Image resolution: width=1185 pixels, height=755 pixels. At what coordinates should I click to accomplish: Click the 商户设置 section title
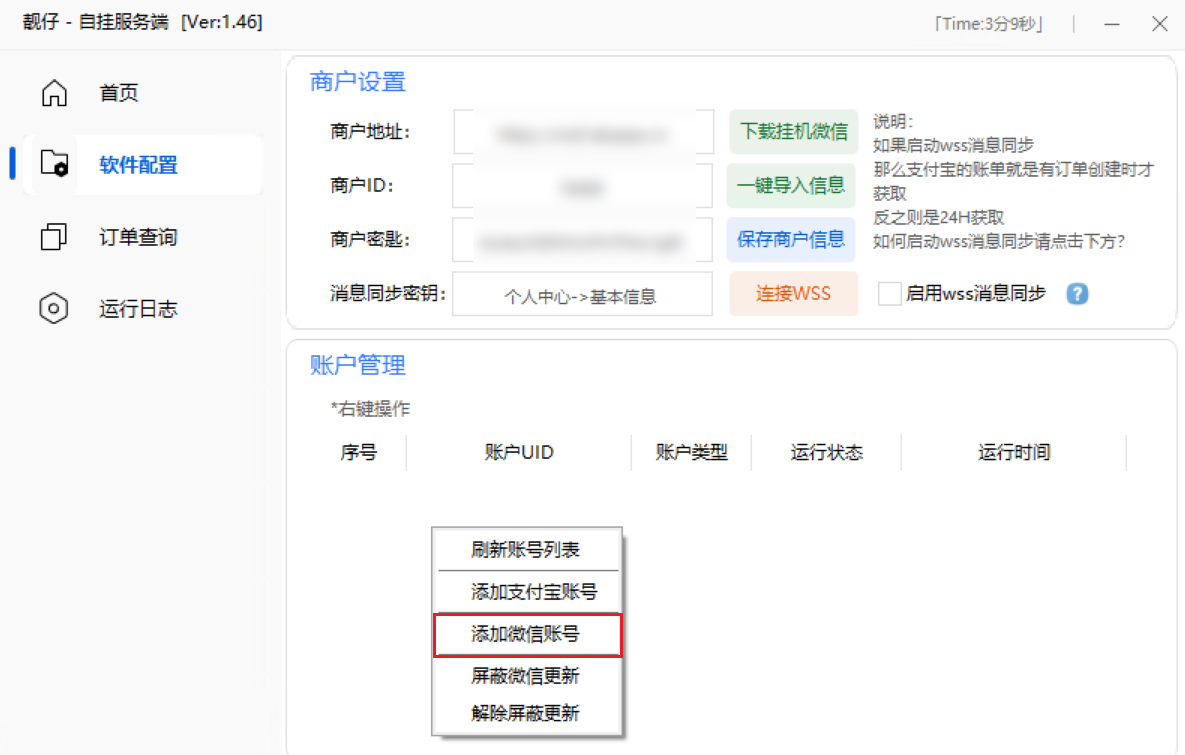[x=357, y=82]
